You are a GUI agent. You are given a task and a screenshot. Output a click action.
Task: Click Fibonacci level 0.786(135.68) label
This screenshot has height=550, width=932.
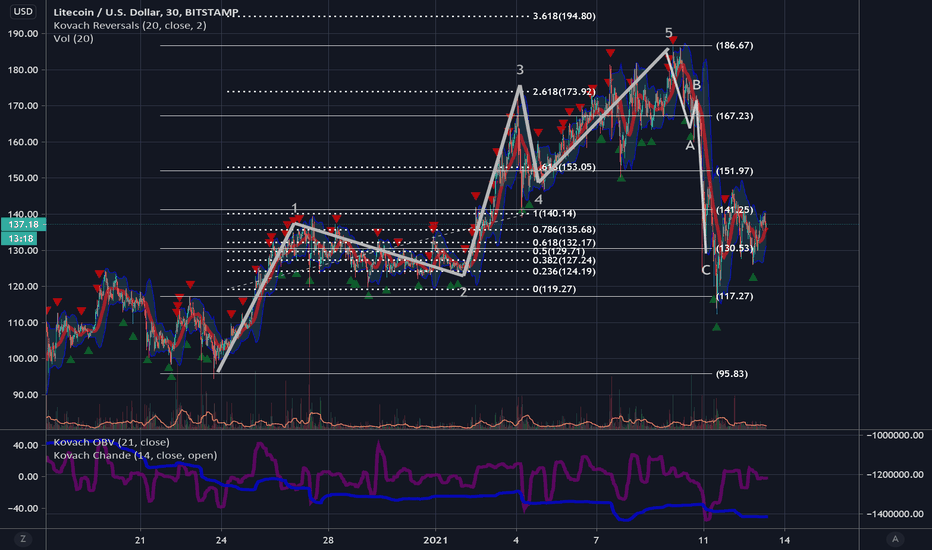point(563,230)
